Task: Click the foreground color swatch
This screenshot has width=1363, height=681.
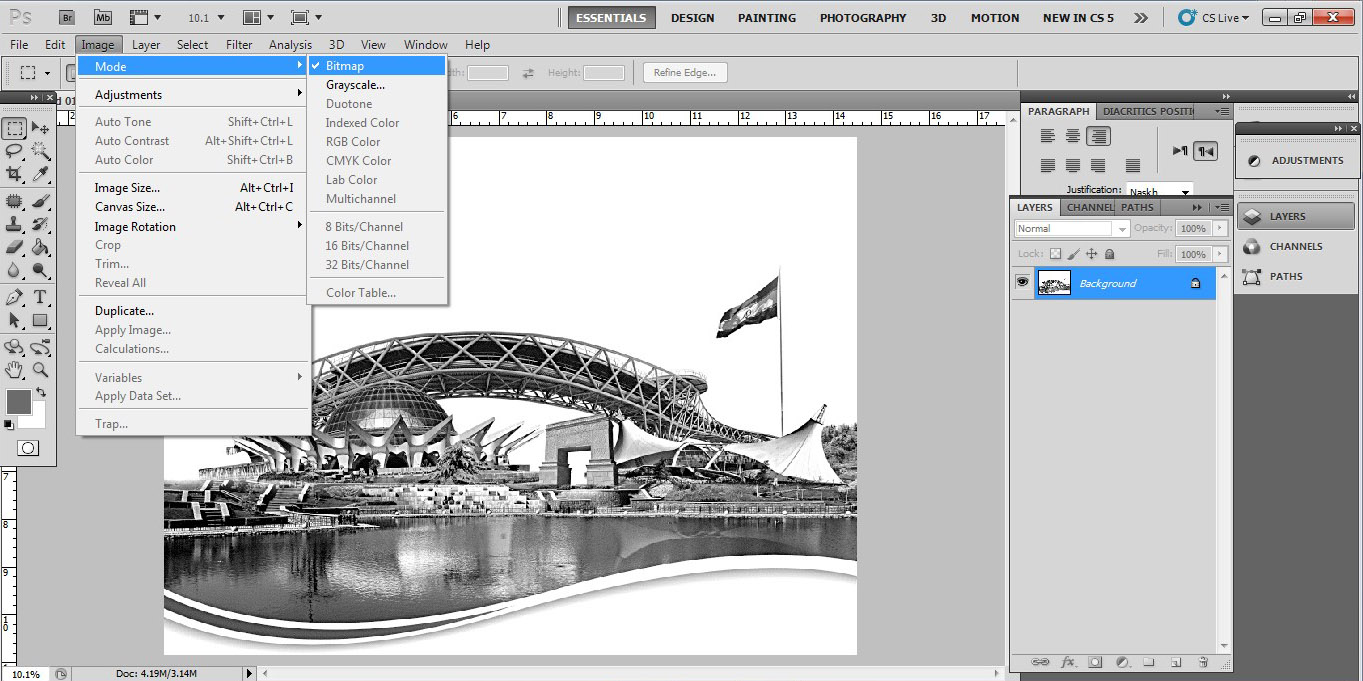Action: (x=17, y=400)
